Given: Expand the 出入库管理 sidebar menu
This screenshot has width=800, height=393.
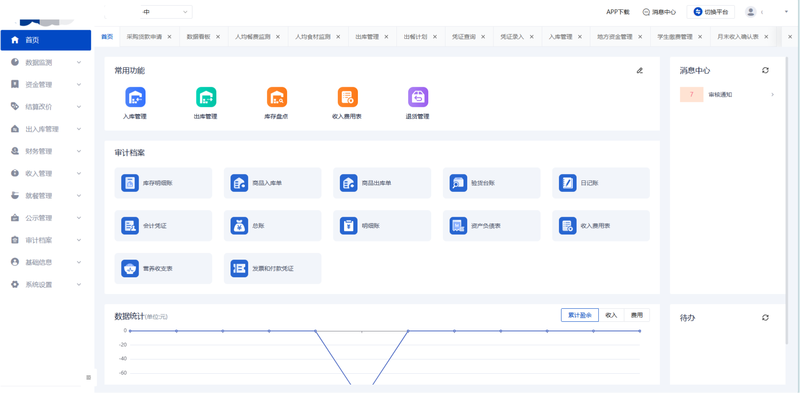Looking at the screenshot, I should (46, 129).
